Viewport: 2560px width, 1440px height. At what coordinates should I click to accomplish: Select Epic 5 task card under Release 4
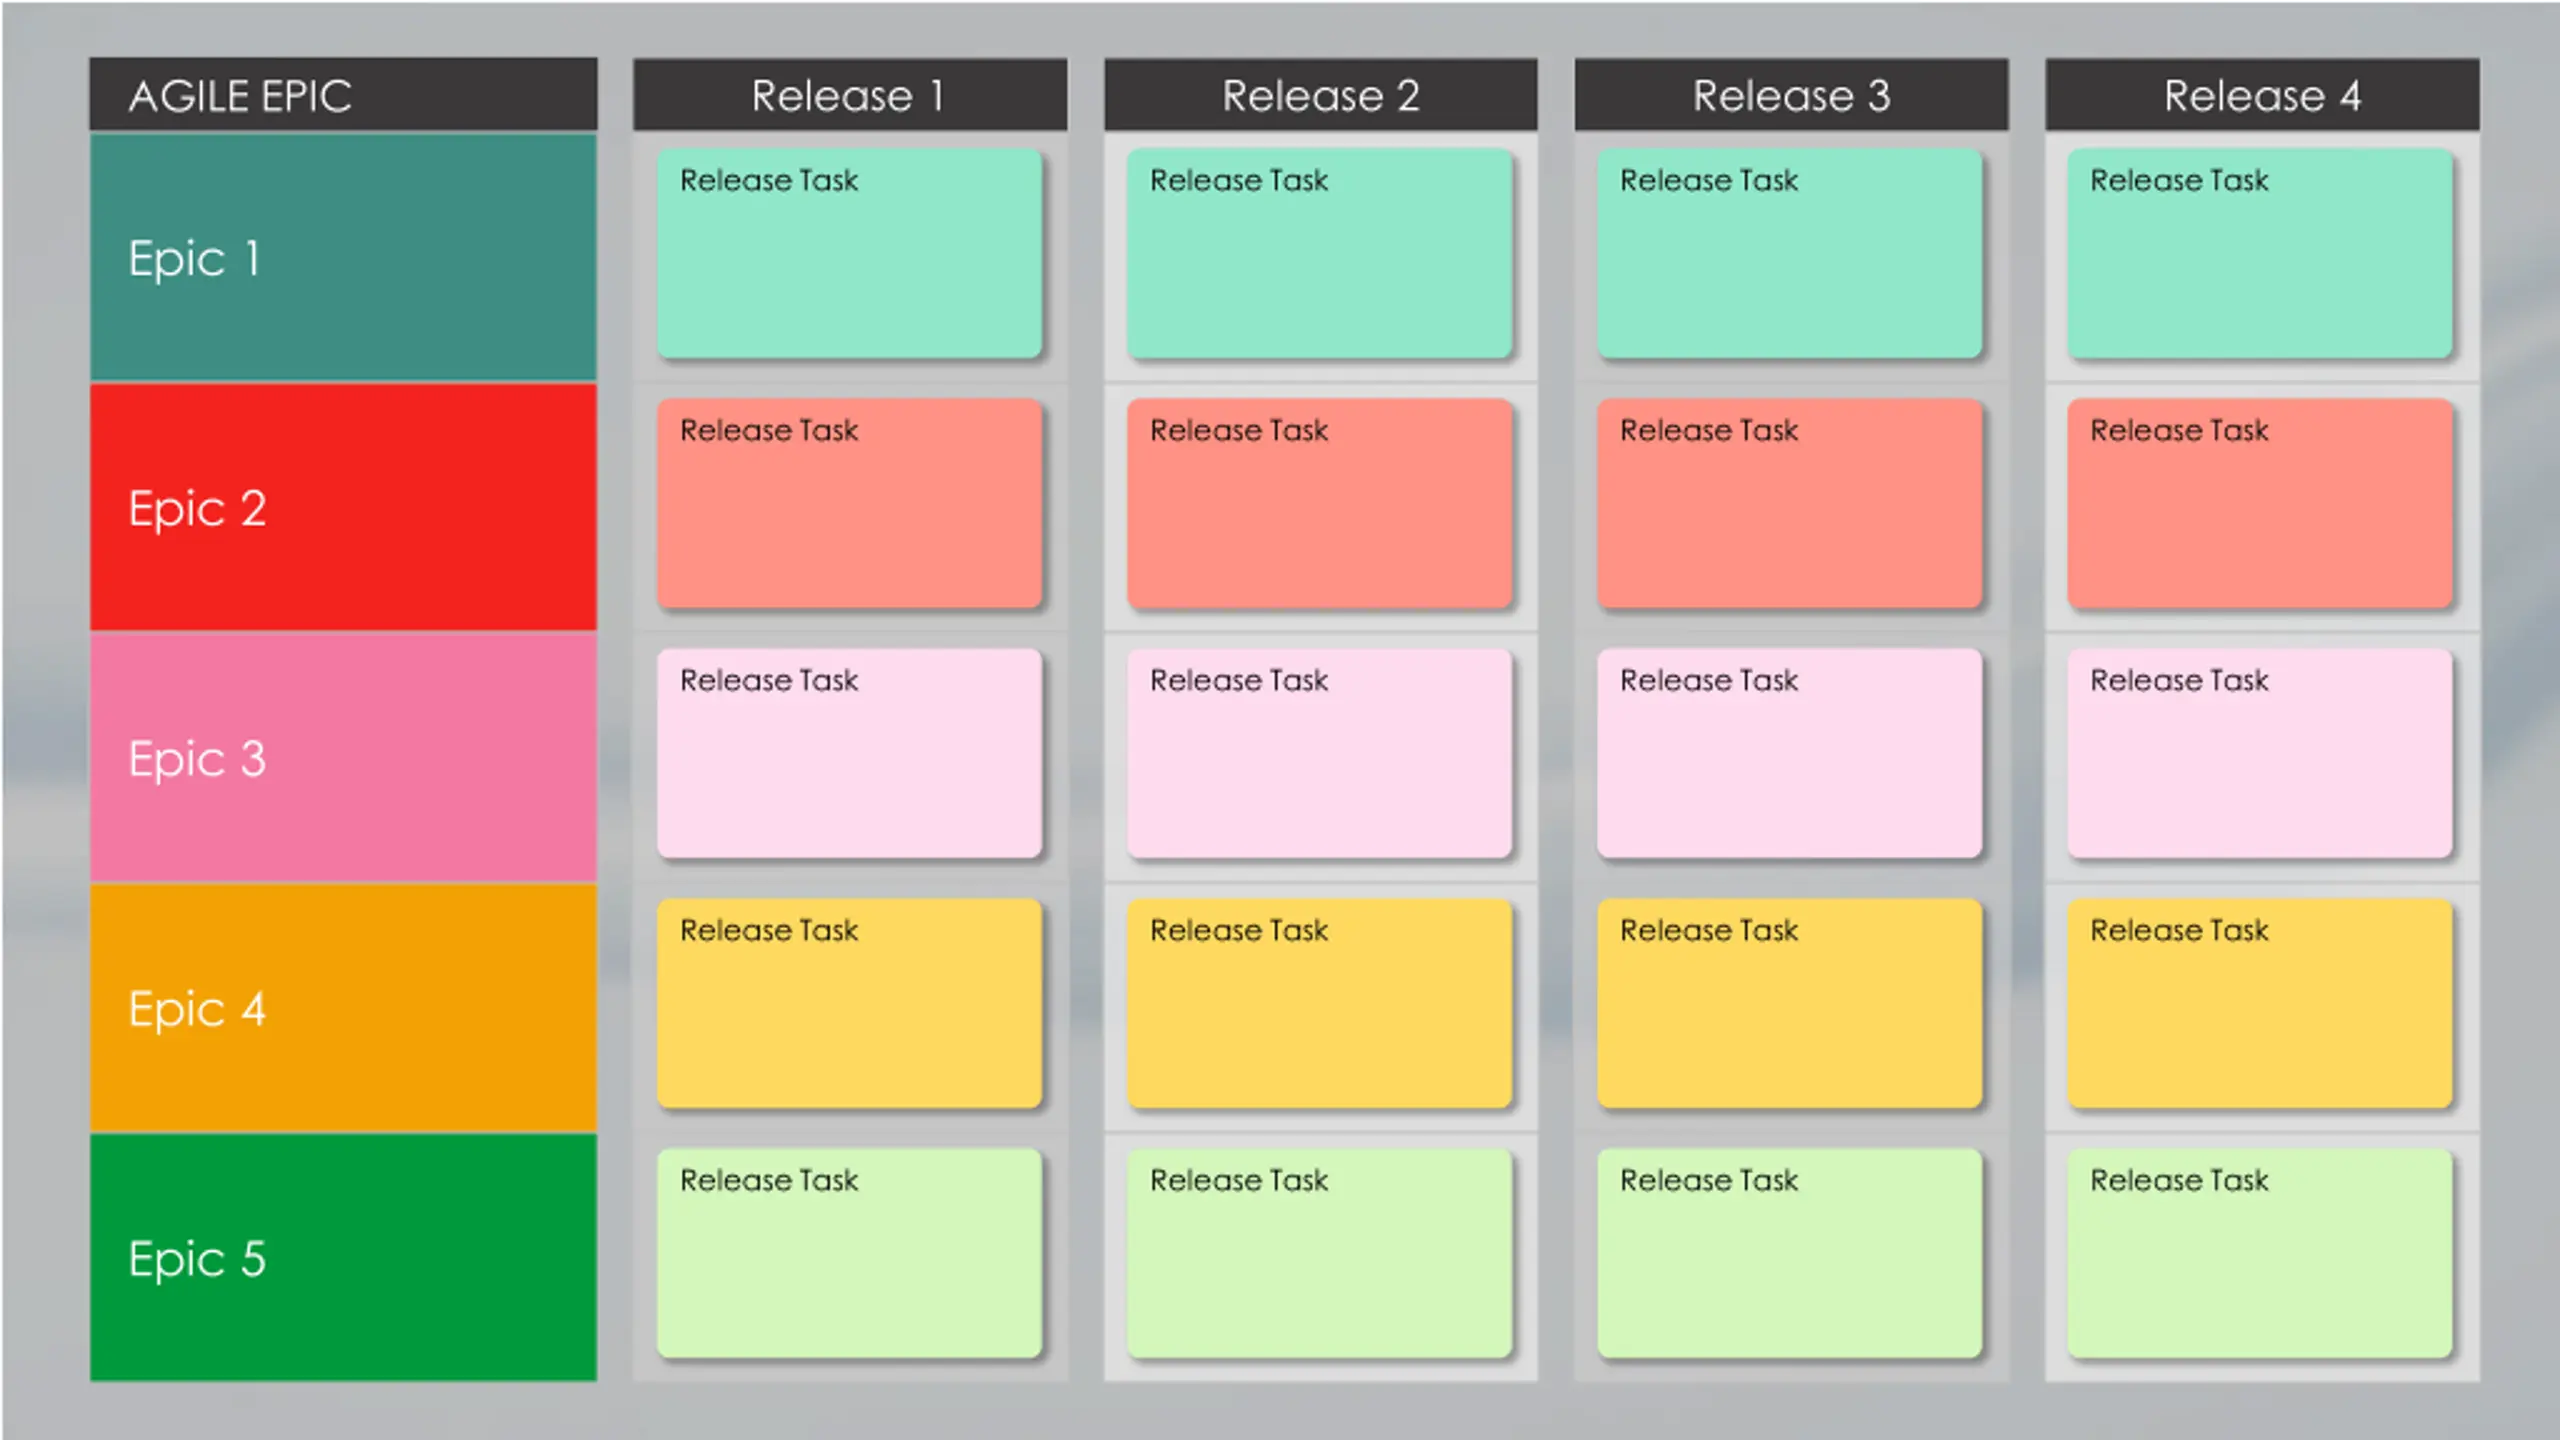pyautogui.click(x=2260, y=1253)
